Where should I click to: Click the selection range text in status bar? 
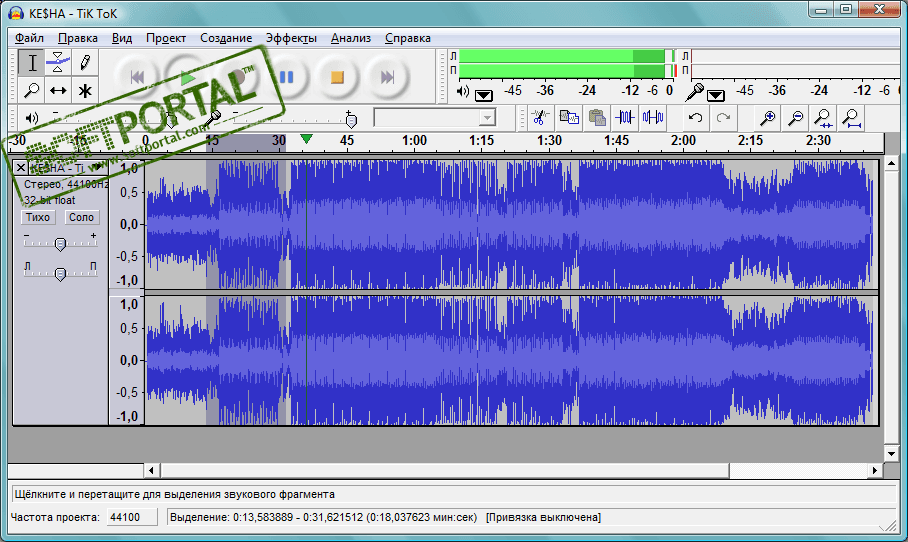coord(323,517)
